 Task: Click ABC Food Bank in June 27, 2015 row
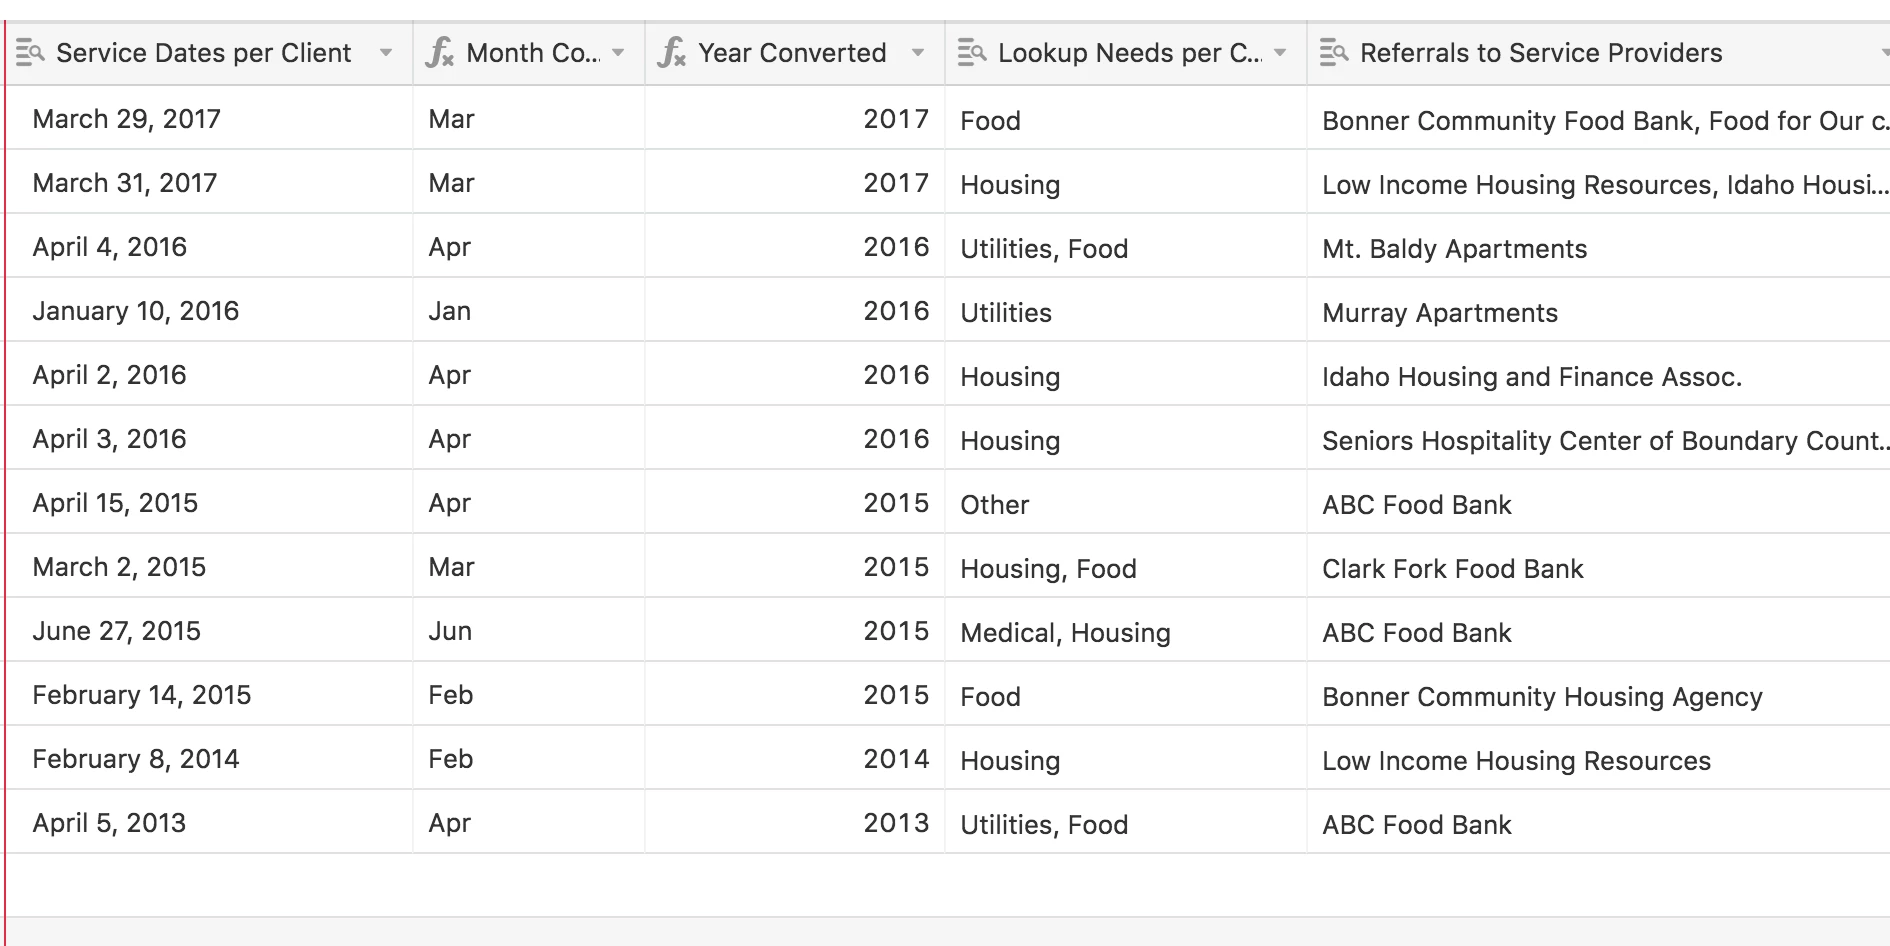pos(1599,630)
